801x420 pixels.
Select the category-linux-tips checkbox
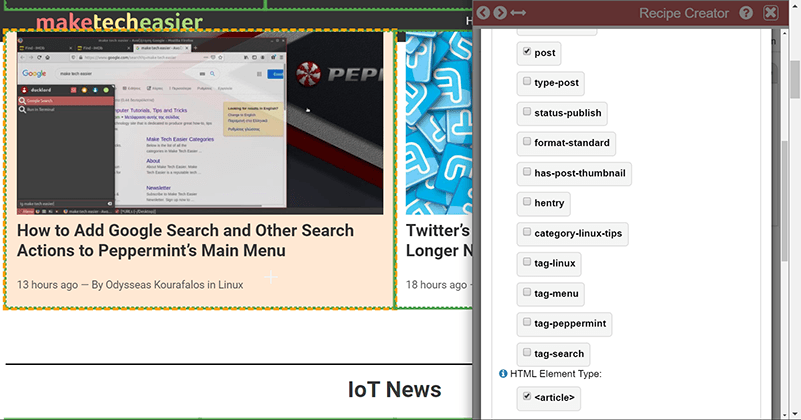pos(527,232)
